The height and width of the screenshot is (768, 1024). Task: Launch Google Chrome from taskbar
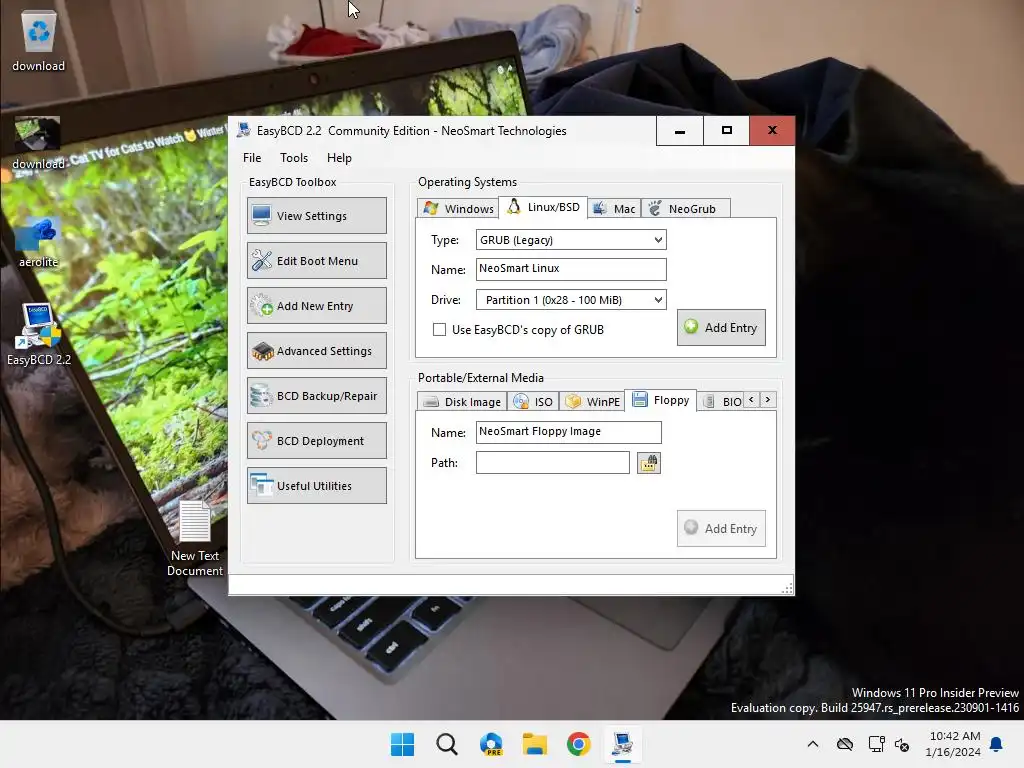579,744
